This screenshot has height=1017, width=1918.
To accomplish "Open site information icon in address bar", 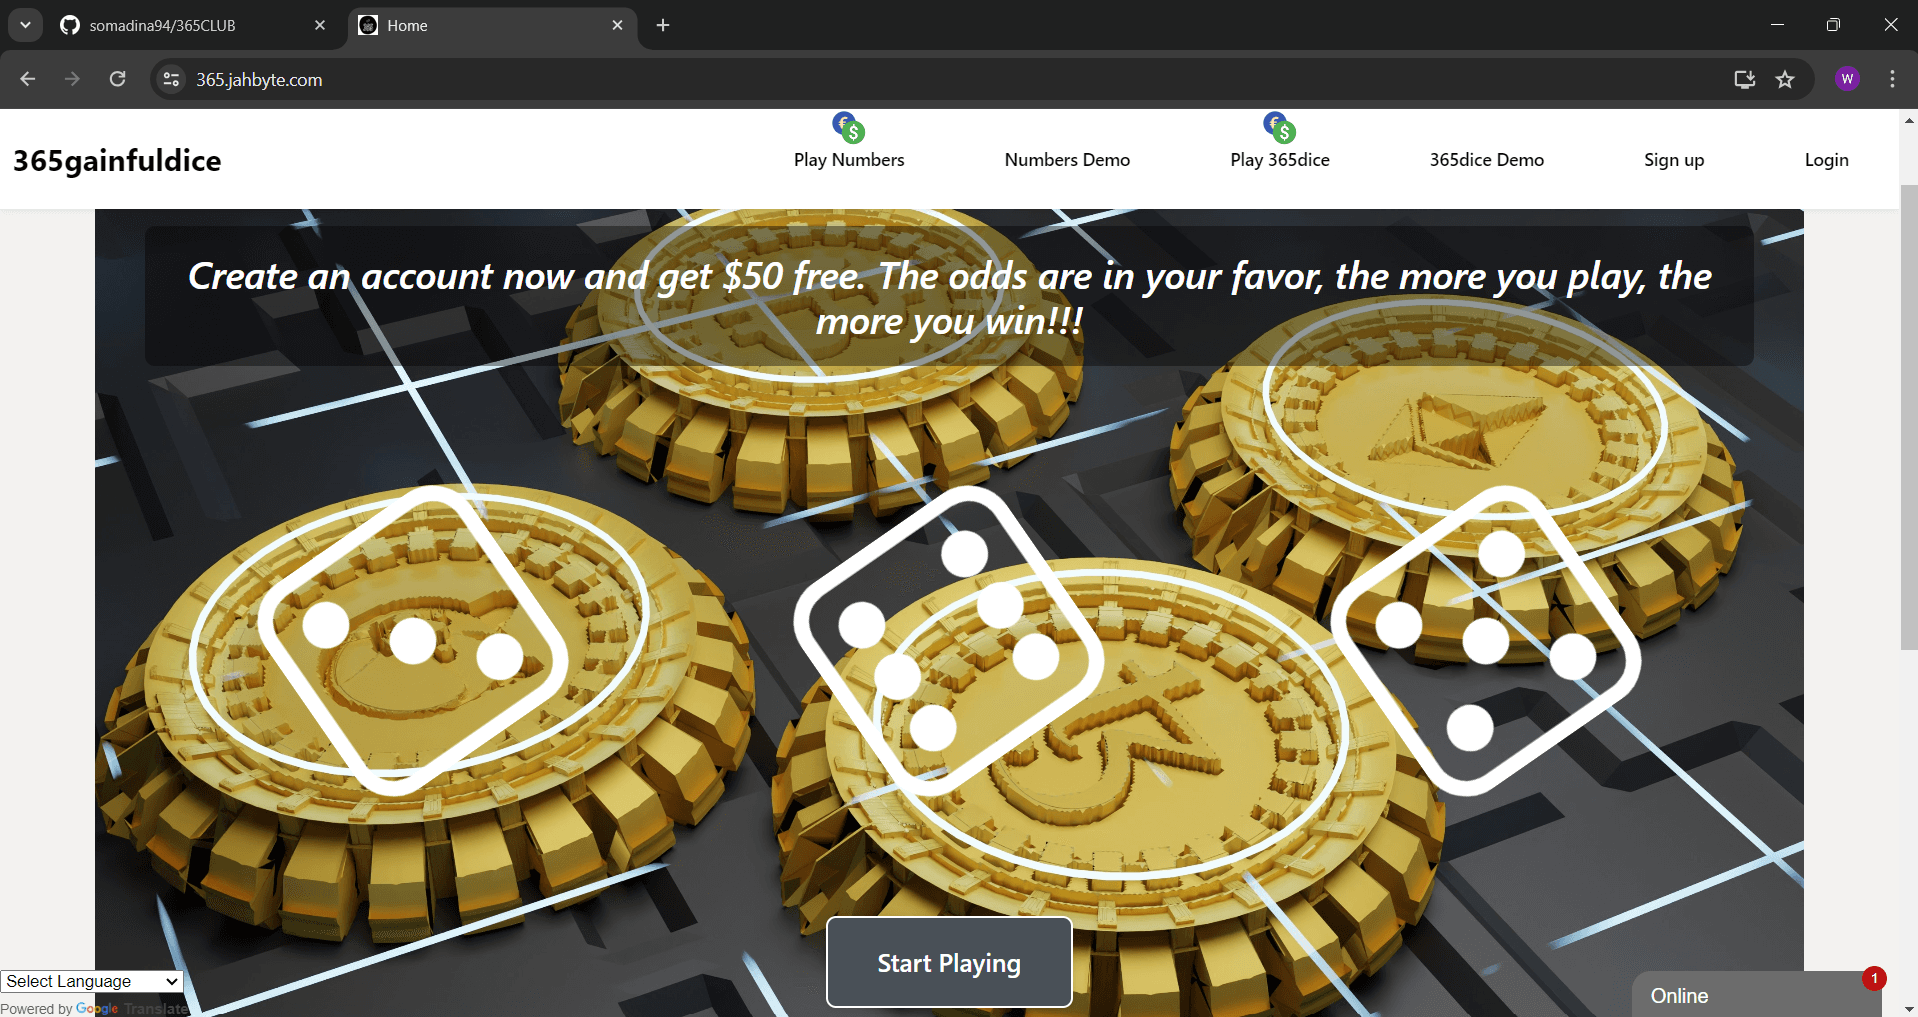I will tap(172, 80).
